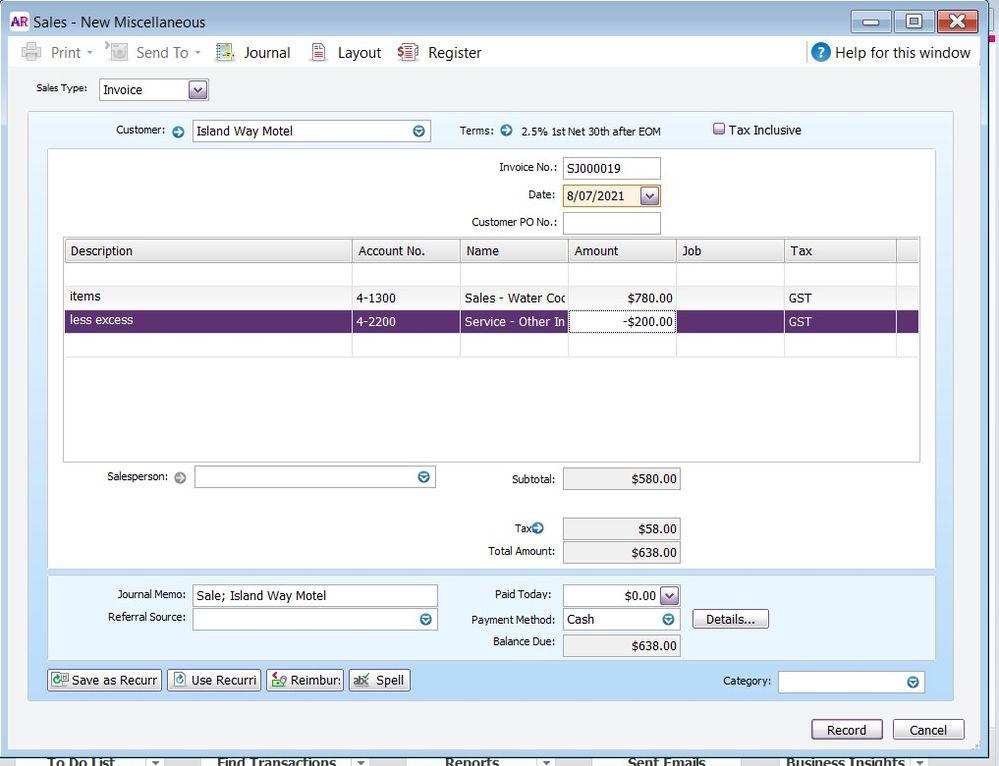
Task: Click the Save as Recurring icon button
Action: (x=58, y=680)
